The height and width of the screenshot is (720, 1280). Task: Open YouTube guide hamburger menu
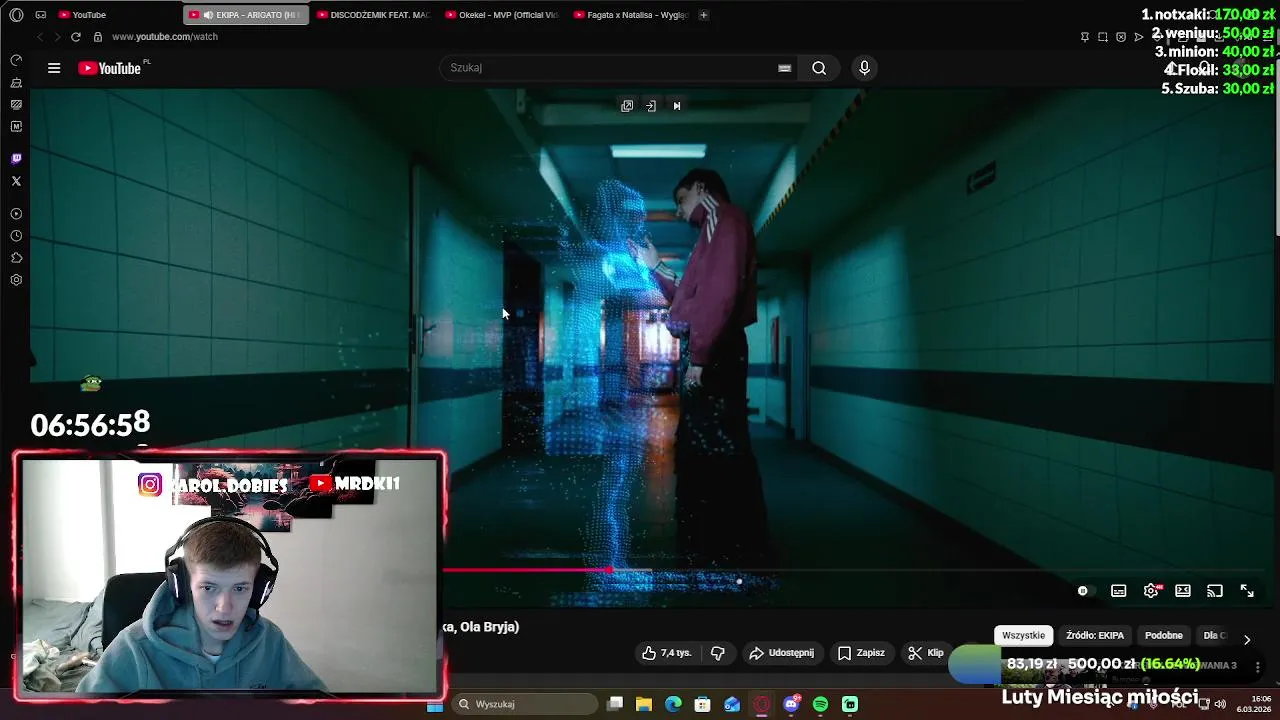(x=54, y=68)
